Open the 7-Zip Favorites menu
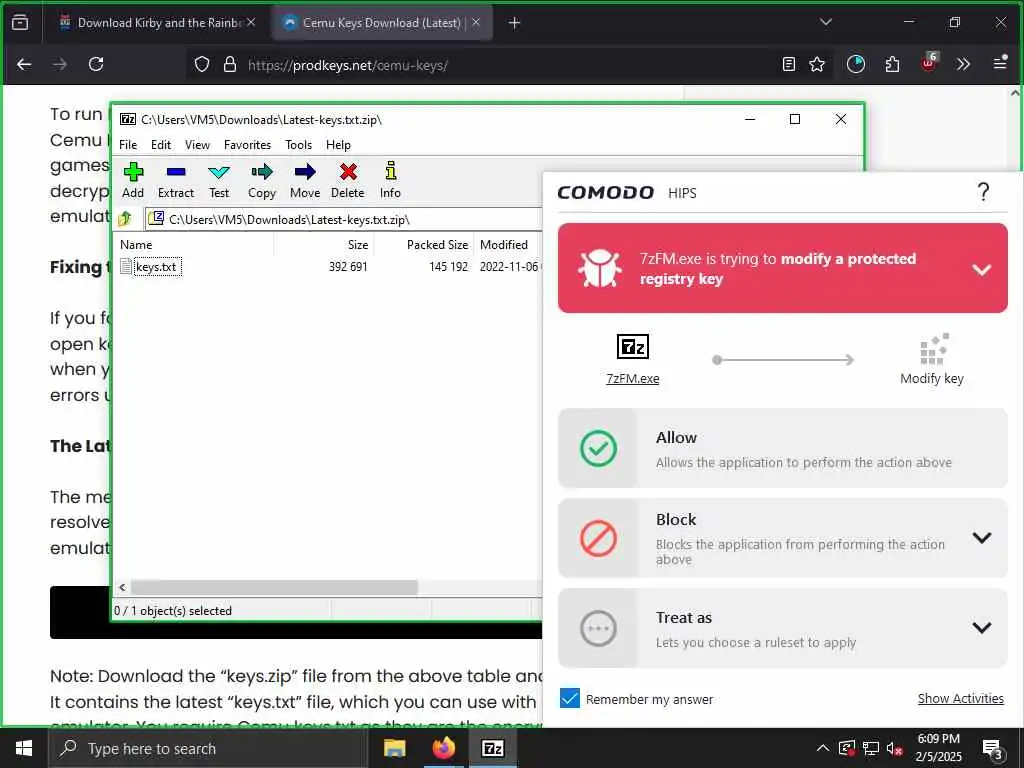This screenshot has height=768, width=1024. [x=248, y=145]
